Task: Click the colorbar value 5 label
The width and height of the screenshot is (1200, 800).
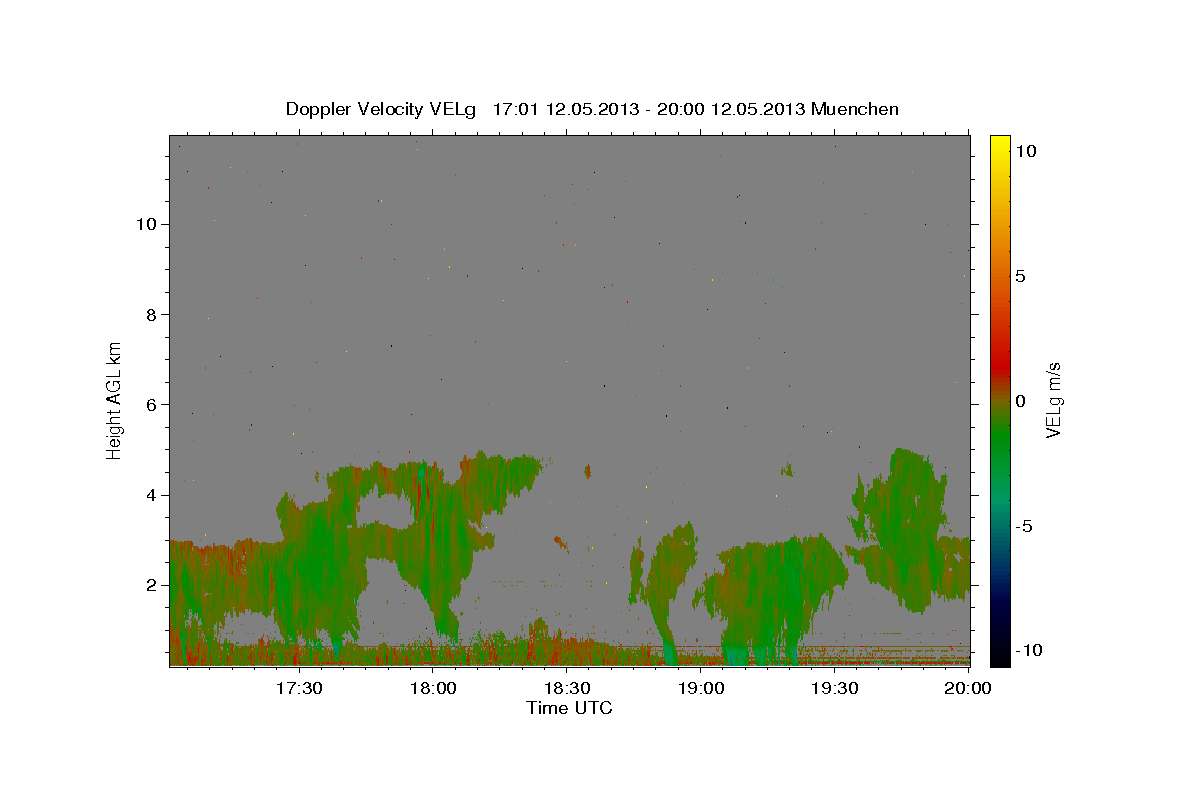Action: [x=1020, y=276]
